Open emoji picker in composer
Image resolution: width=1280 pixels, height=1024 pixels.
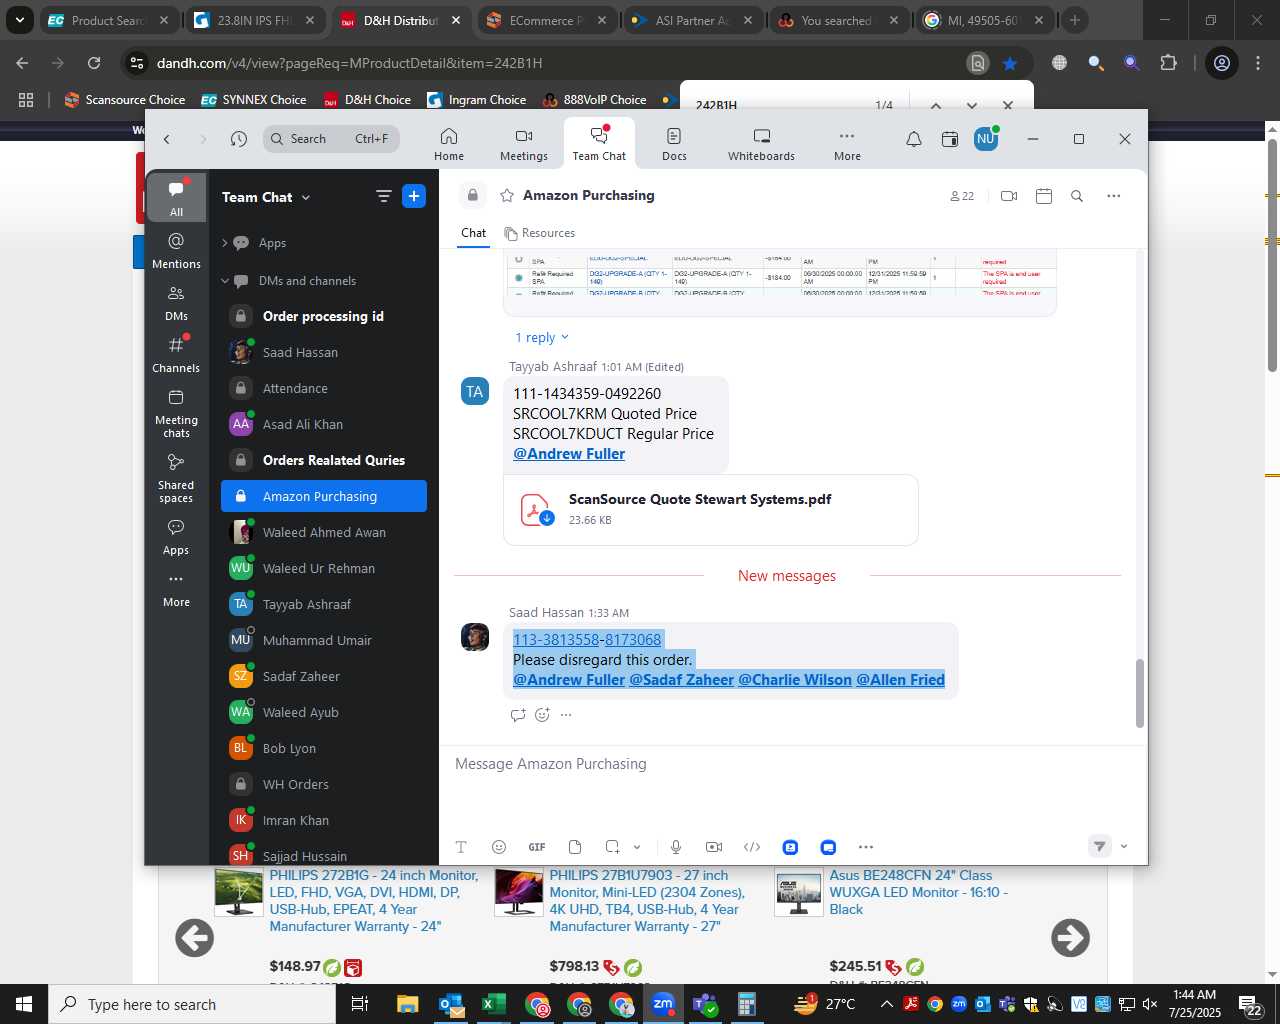coord(499,847)
